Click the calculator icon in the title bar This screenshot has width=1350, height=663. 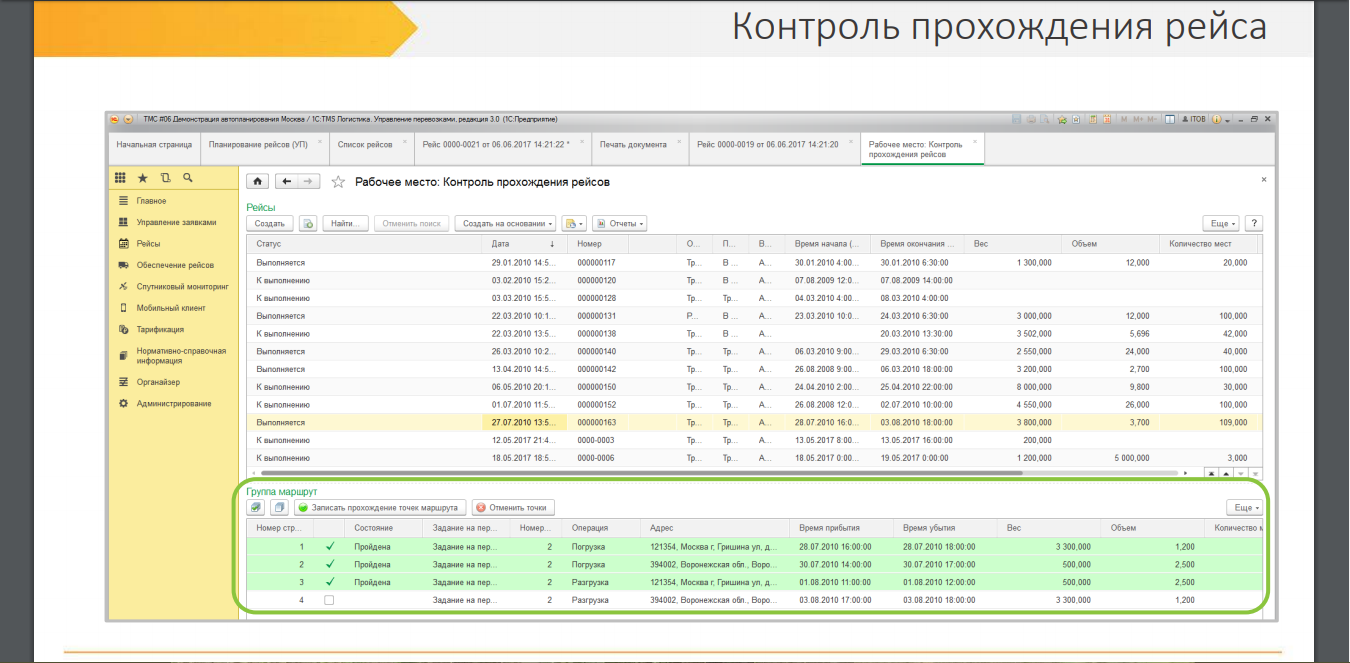coord(1093,118)
